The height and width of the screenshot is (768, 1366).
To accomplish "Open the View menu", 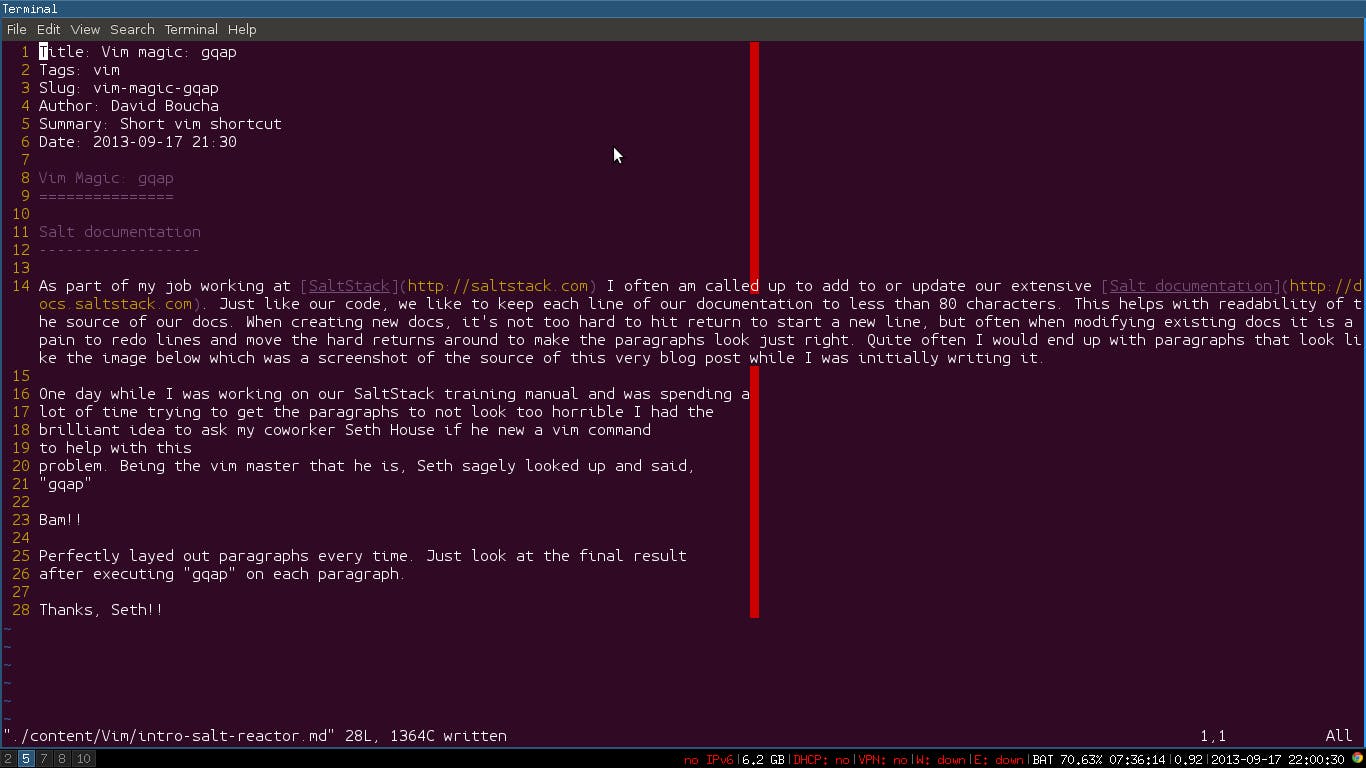I will click(85, 29).
